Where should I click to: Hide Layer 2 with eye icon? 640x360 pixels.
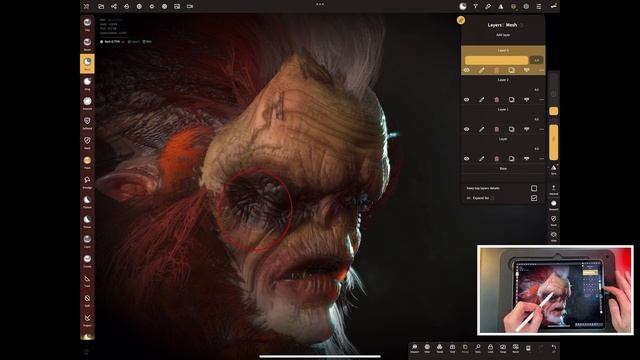click(467, 100)
